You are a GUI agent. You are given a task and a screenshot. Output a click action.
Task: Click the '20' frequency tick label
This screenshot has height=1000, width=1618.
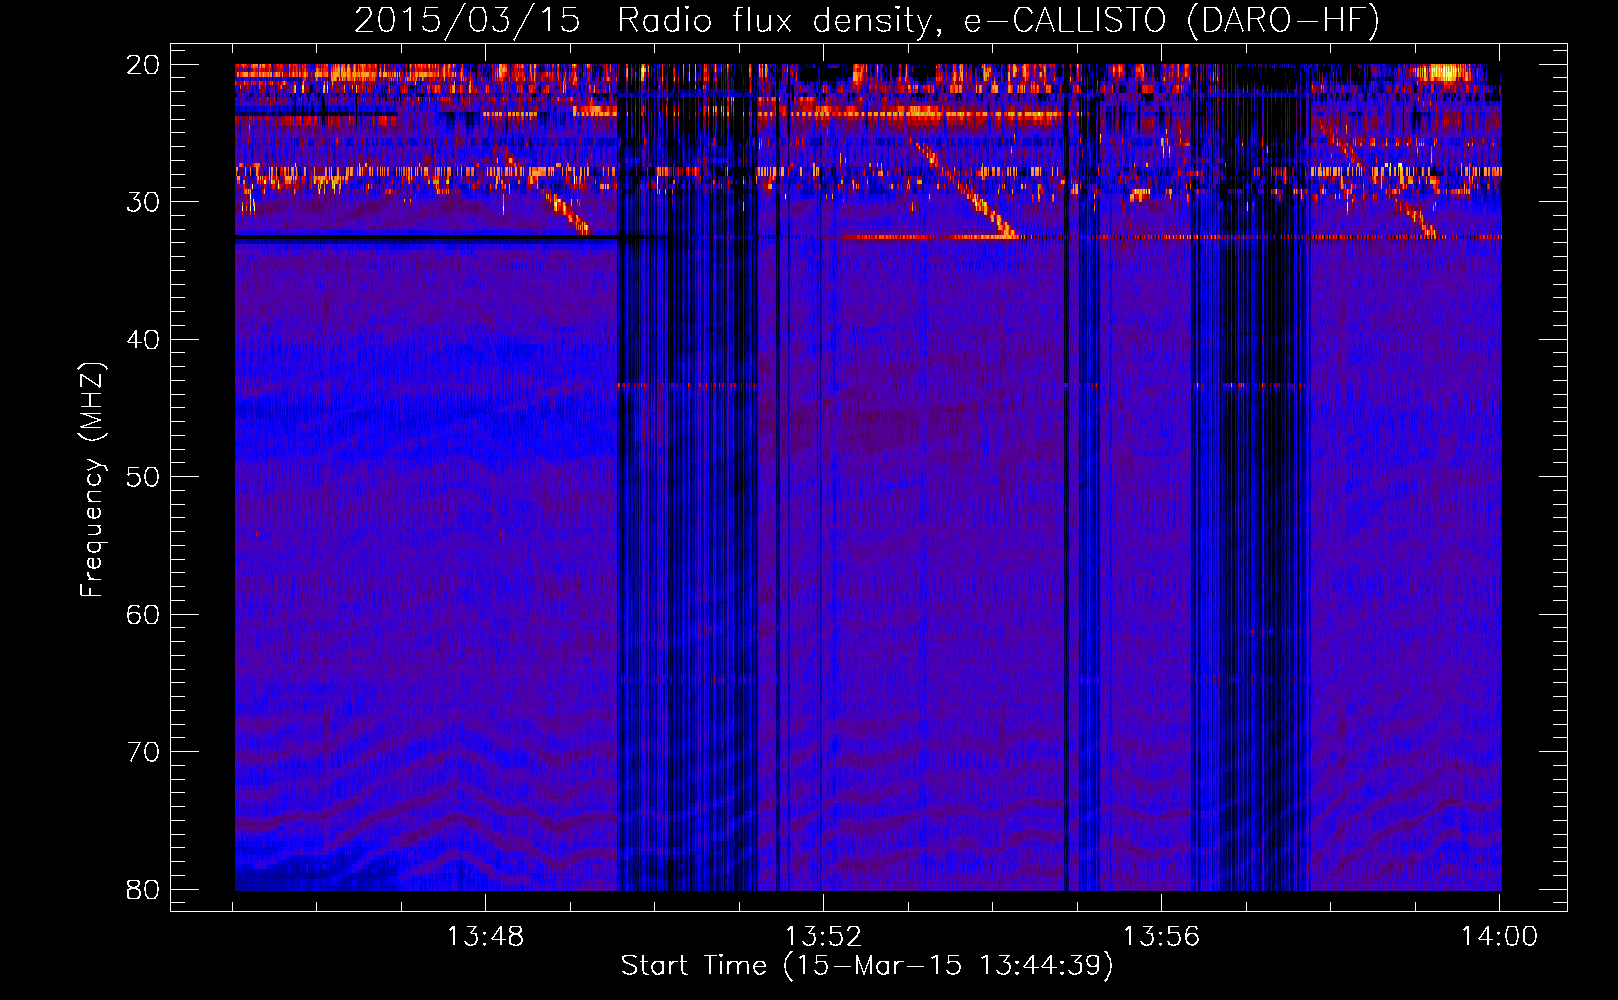point(144,65)
